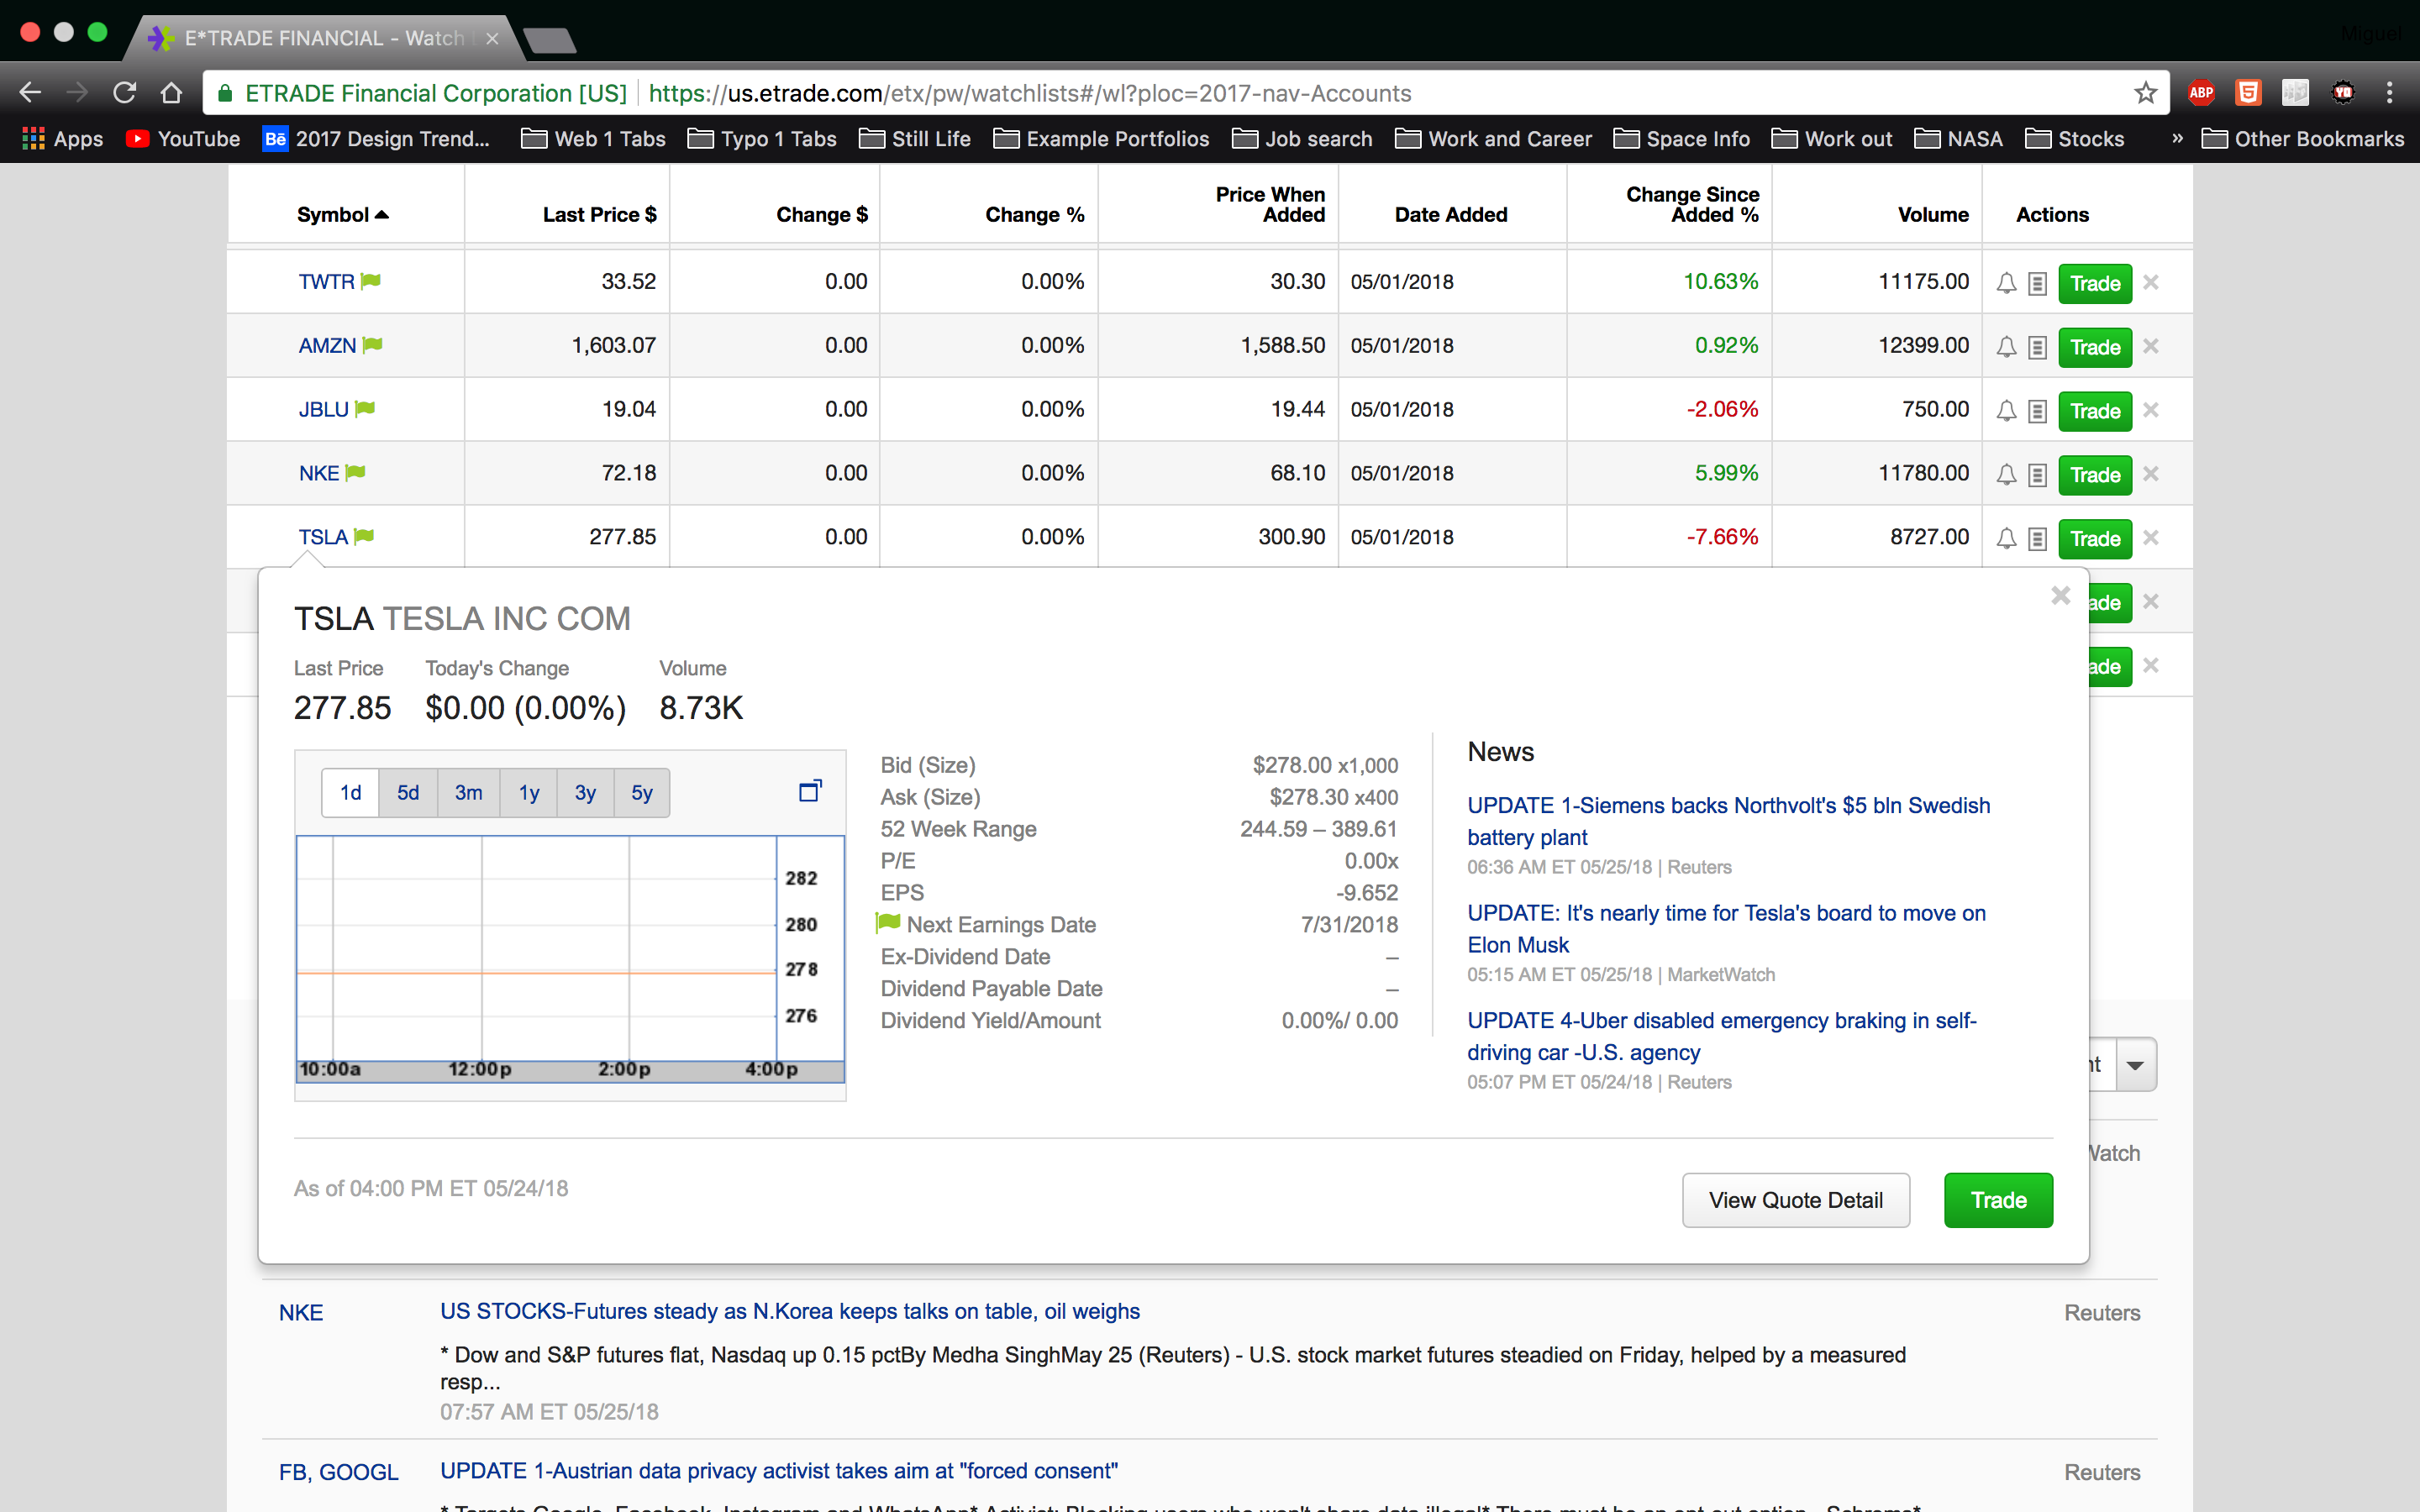Remove TSLA from the watchlist
This screenshot has height=1512, width=2420.
pos(2151,538)
